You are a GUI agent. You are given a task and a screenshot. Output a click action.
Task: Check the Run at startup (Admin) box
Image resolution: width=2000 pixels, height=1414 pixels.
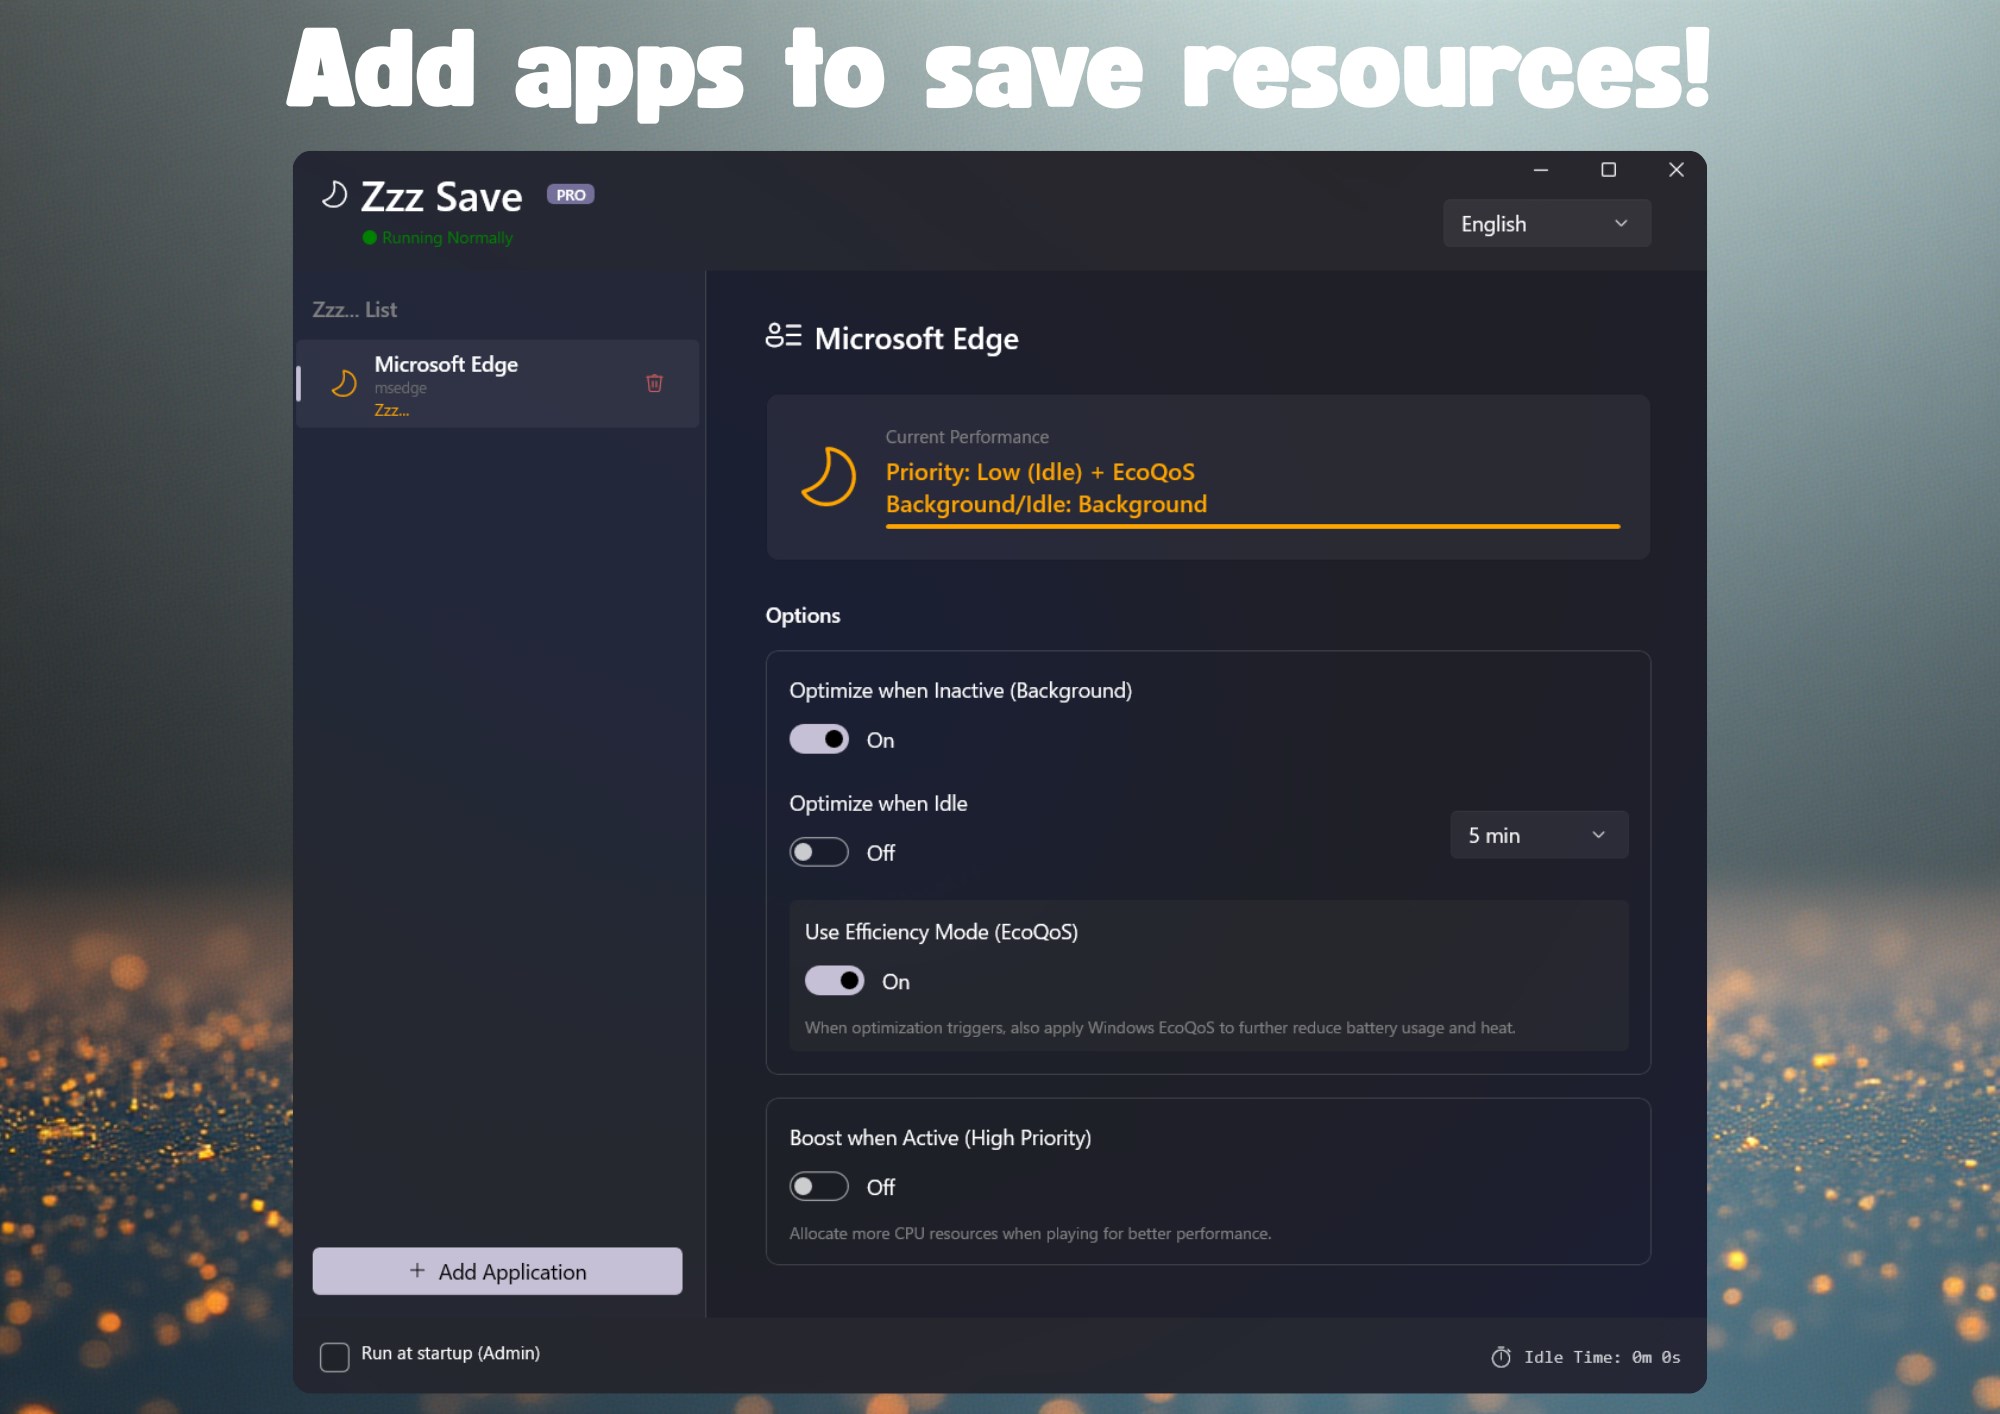pos(335,1356)
